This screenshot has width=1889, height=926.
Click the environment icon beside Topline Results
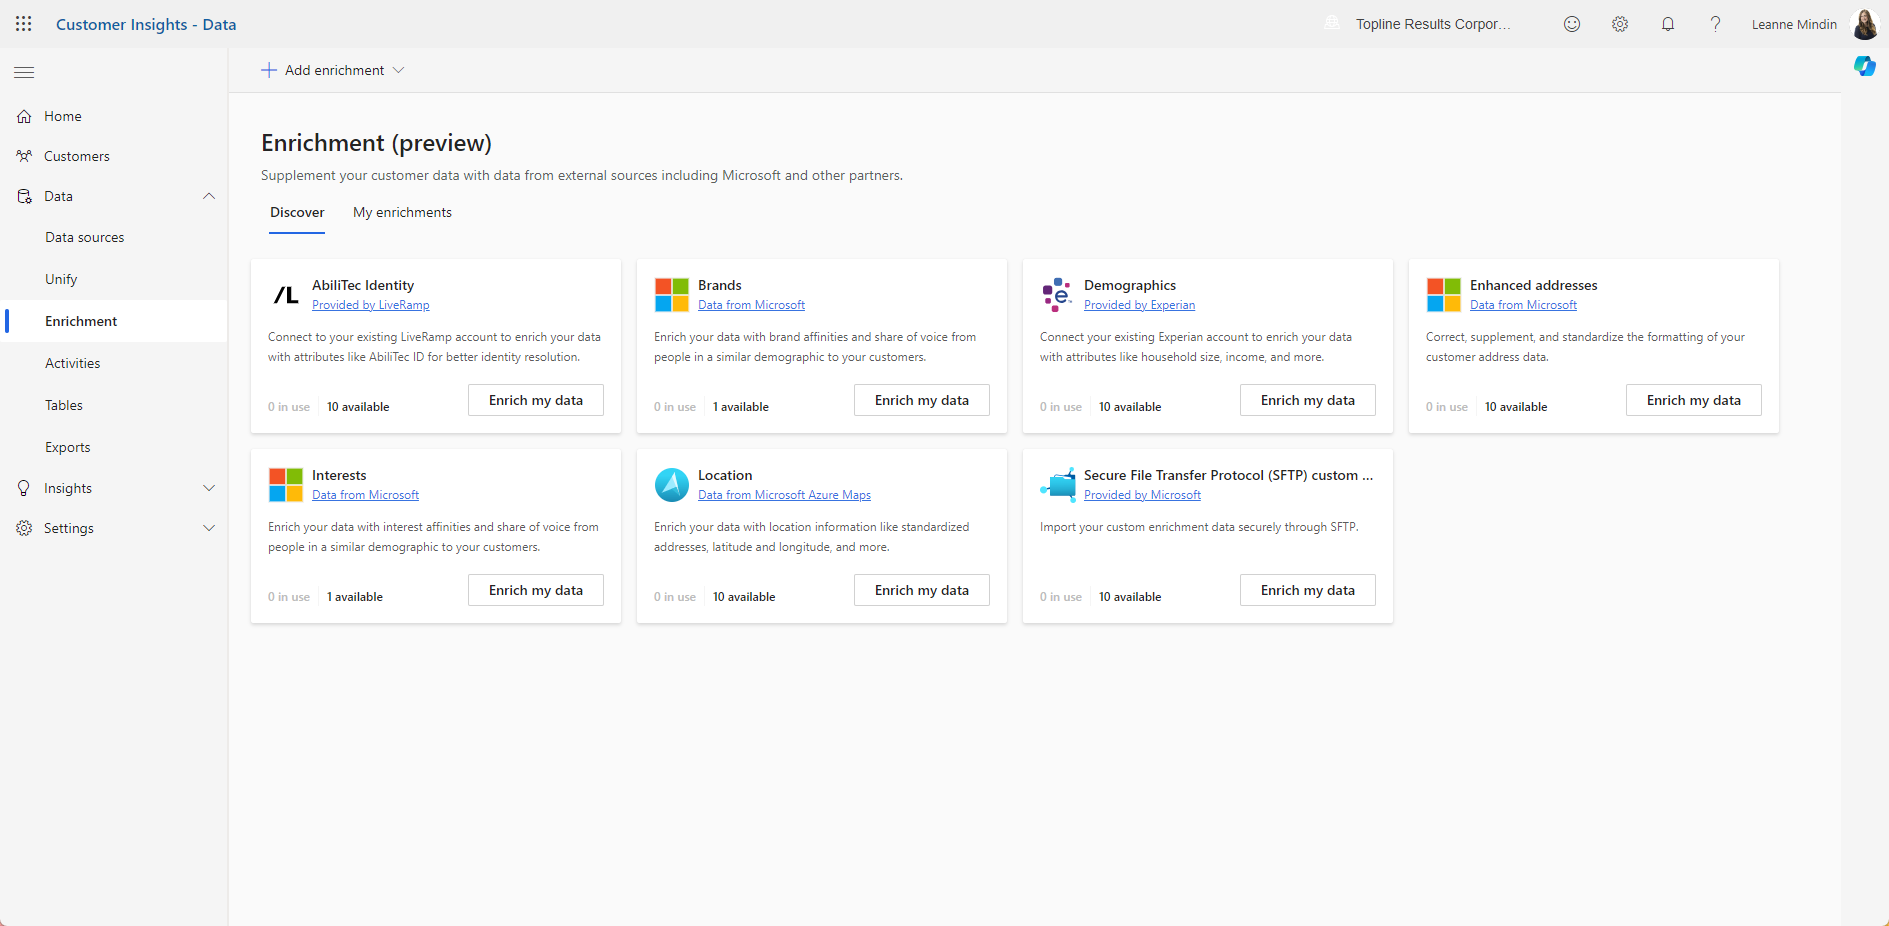(1332, 23)
